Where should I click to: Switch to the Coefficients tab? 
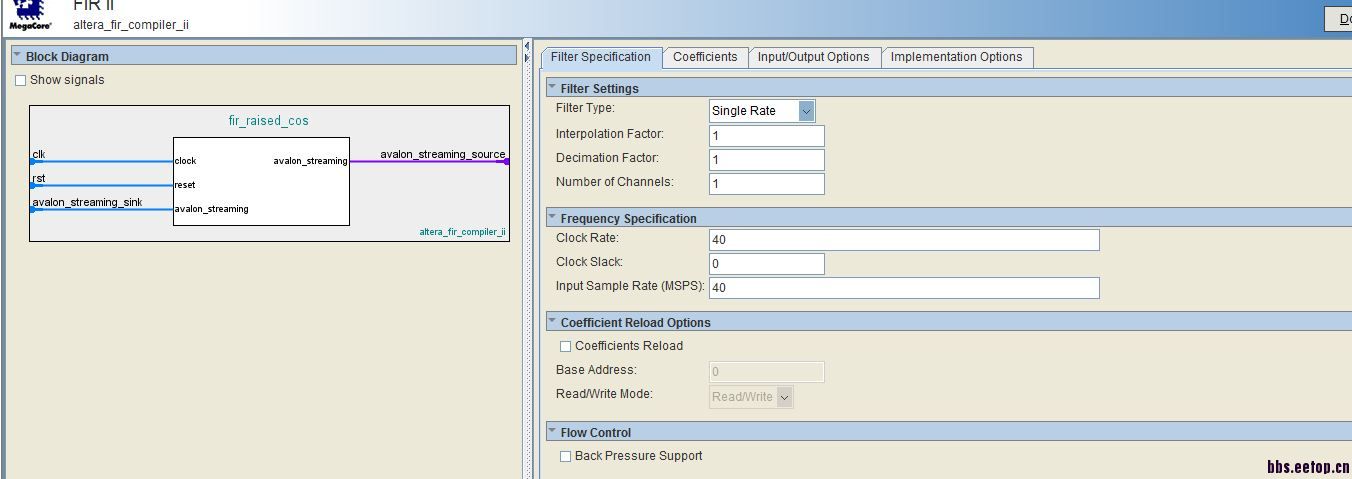tap(705, 57)
